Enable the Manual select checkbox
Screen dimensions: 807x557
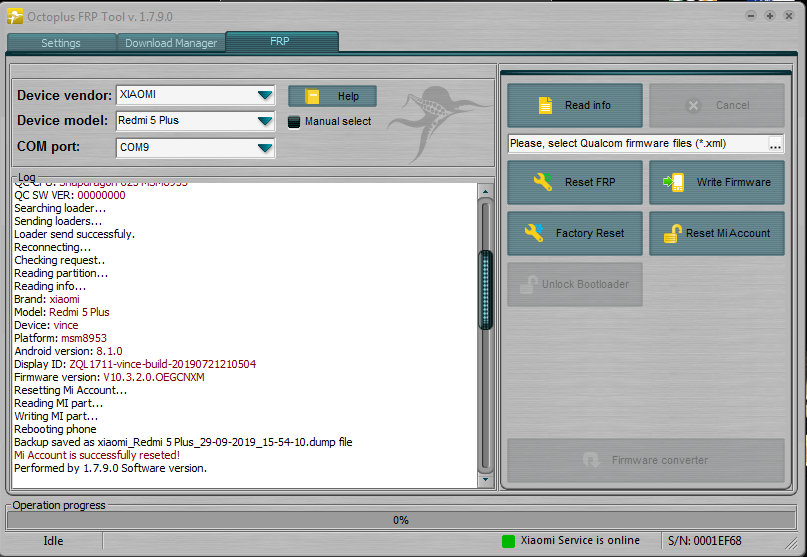[293, 121]
